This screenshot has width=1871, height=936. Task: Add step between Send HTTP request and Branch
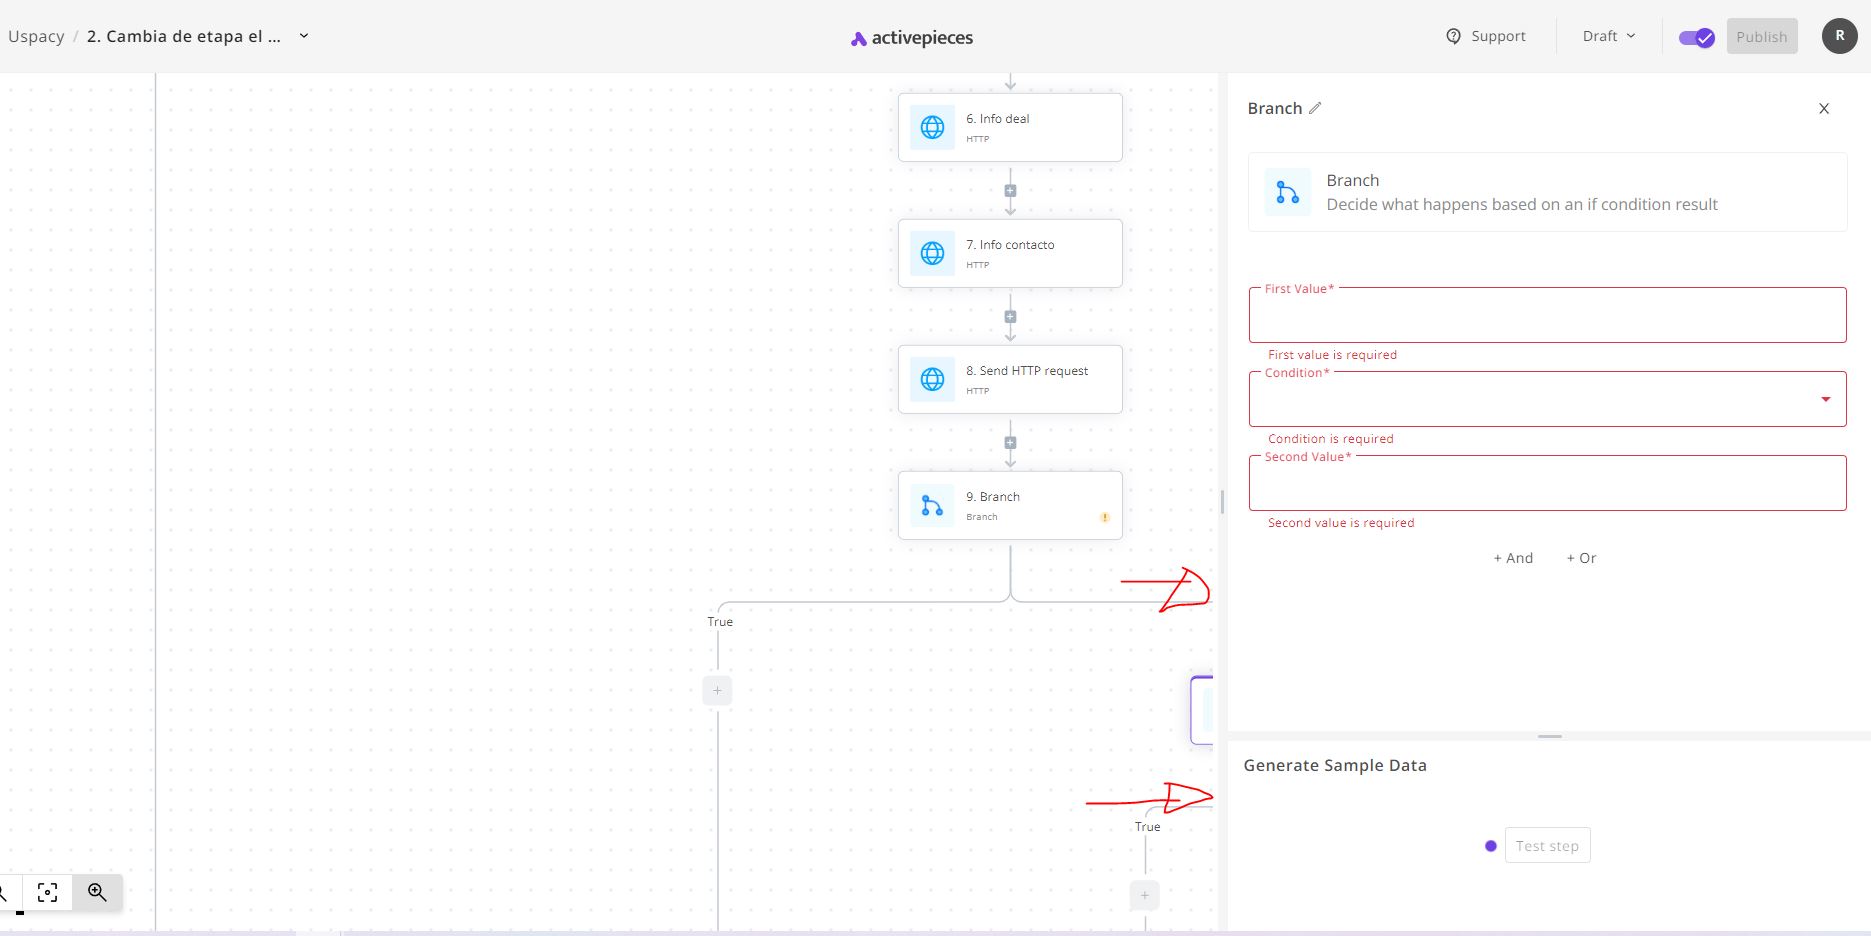(x=1010, y=442)
